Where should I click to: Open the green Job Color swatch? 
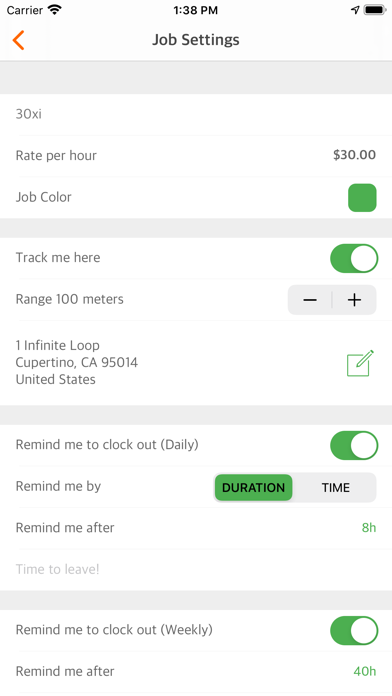click(x=362, y=198)
